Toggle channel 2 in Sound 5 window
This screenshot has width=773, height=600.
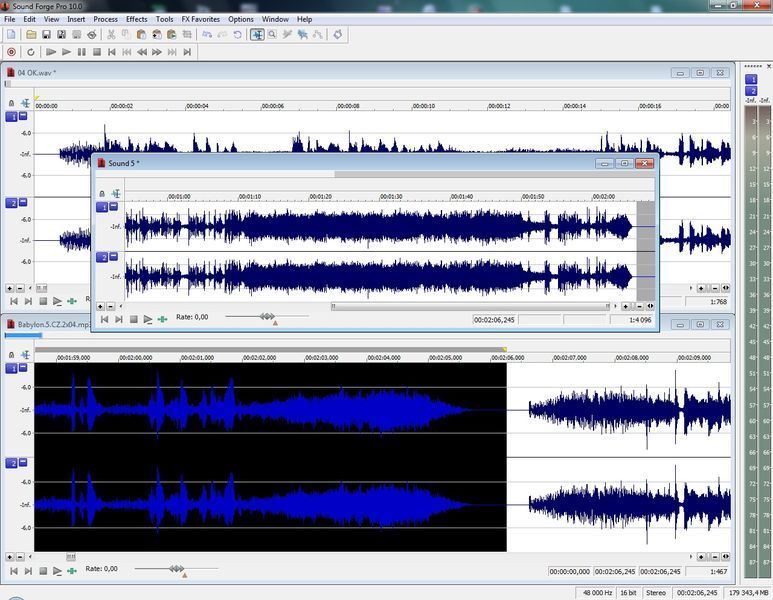click(x=102, y=257)
